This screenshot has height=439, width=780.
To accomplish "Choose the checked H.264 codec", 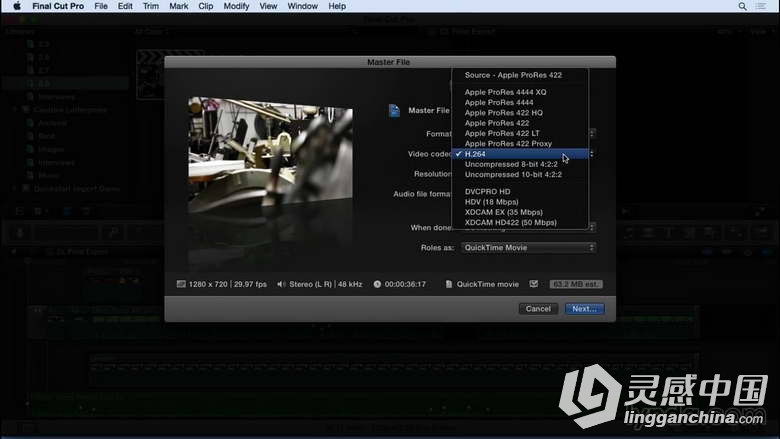I will [520, 154].
